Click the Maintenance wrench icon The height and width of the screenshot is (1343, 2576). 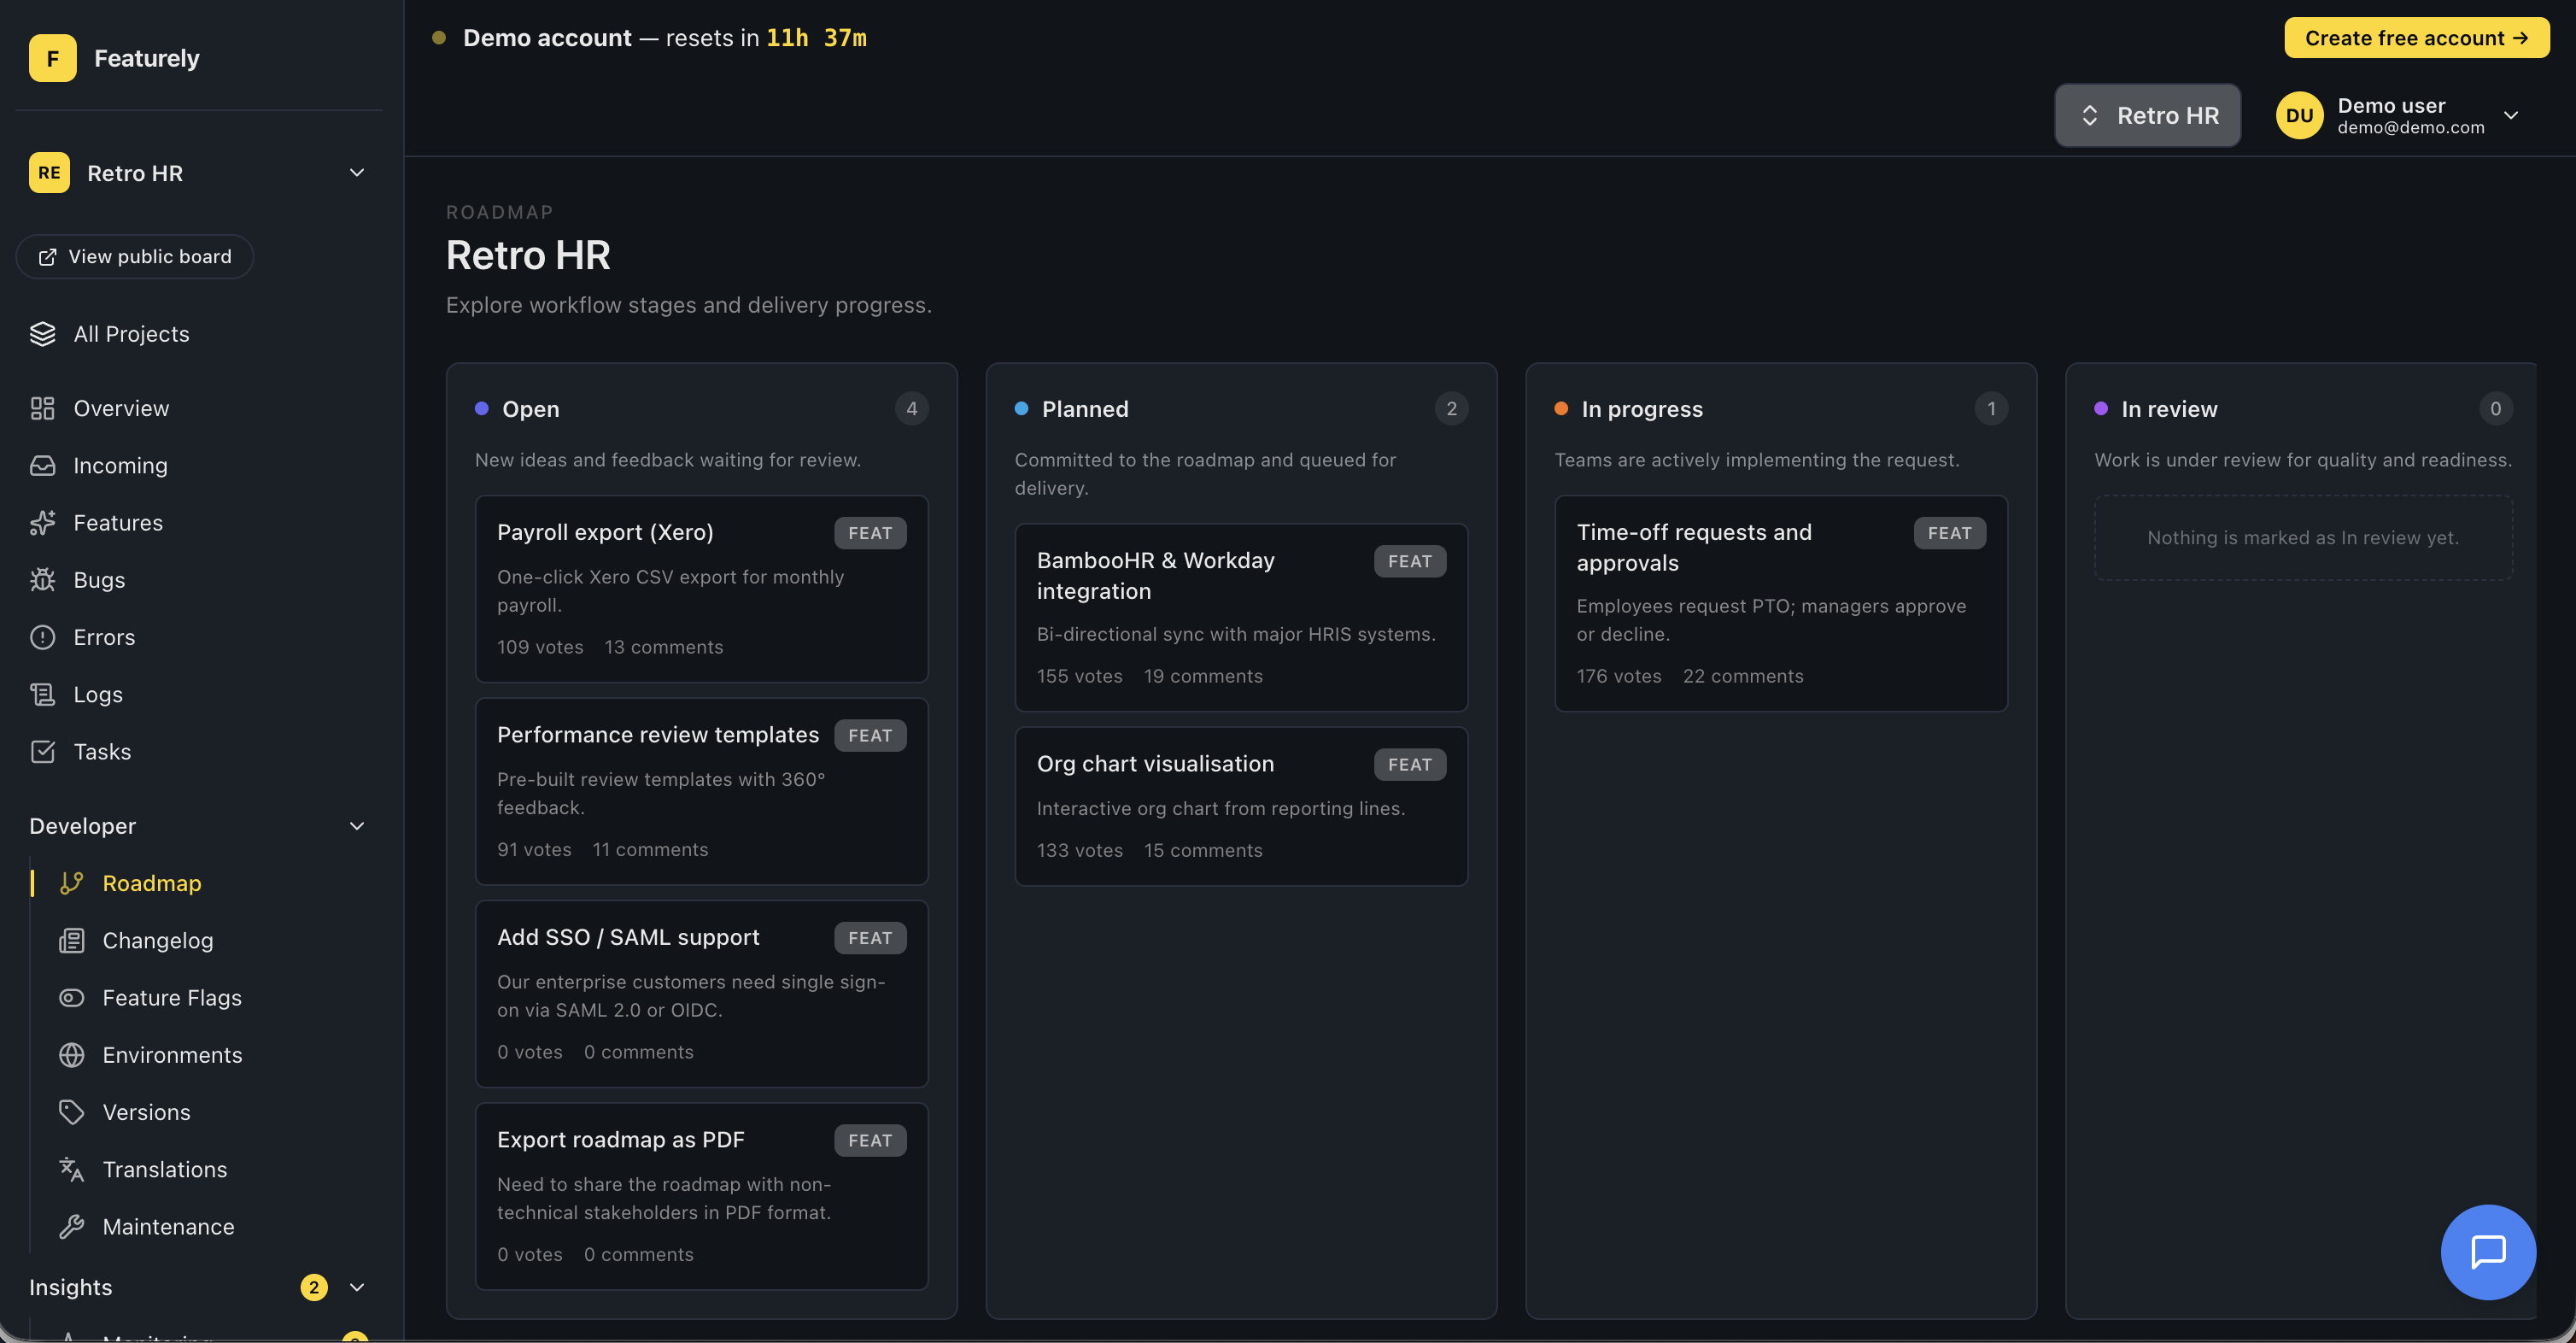point(71,1226)
